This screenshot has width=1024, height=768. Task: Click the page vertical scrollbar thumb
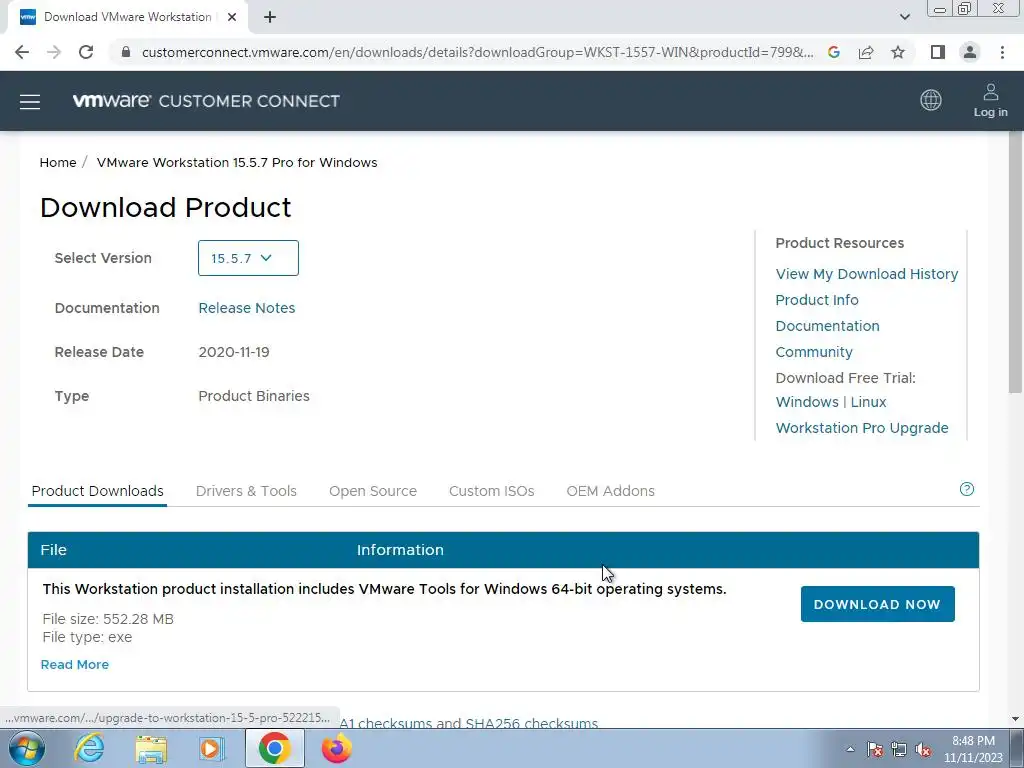click(x=1016, y=262)
